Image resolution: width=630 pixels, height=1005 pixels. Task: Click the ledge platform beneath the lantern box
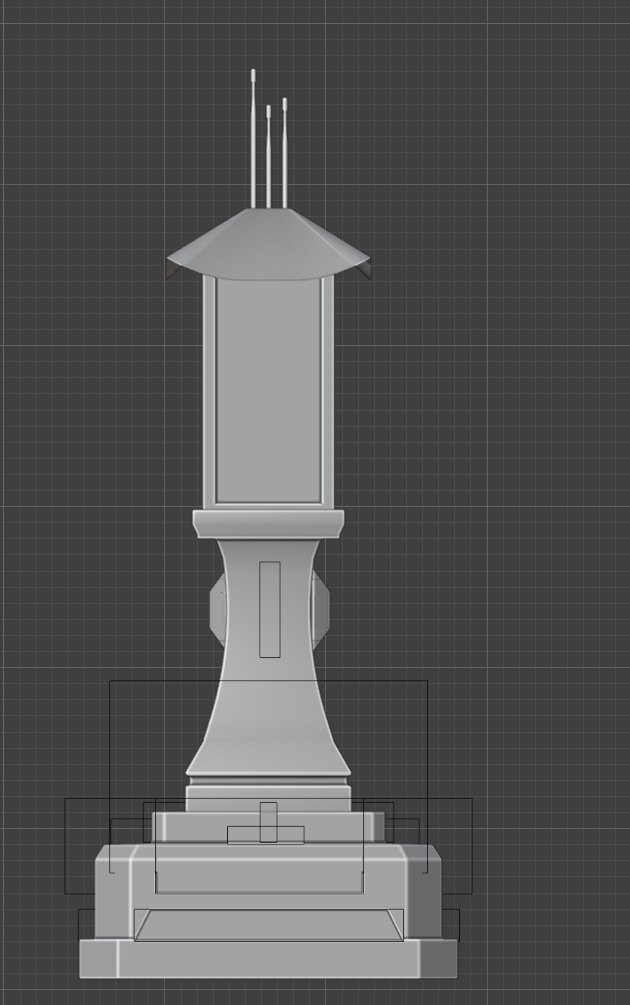point(268,524)
